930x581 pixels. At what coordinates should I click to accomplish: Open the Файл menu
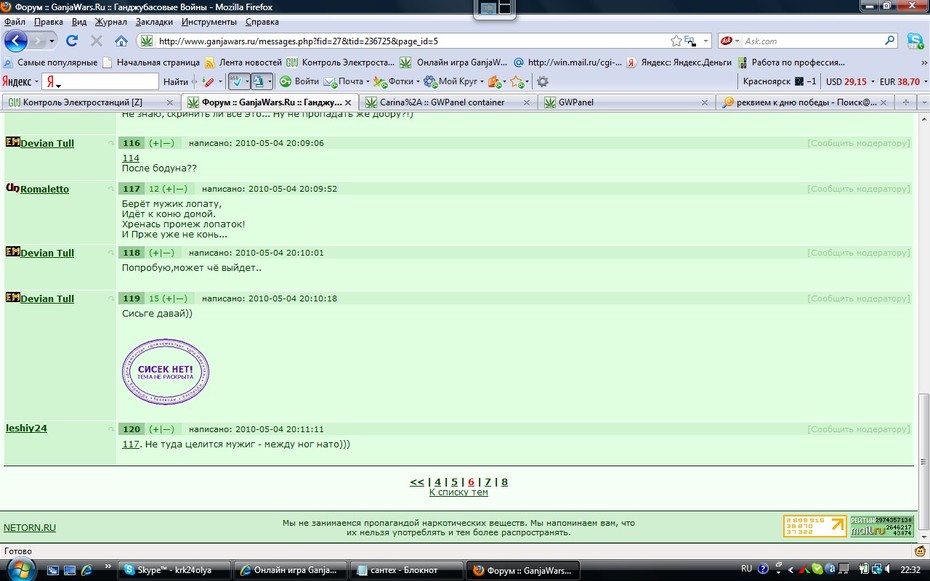click(x=15, y=22)
